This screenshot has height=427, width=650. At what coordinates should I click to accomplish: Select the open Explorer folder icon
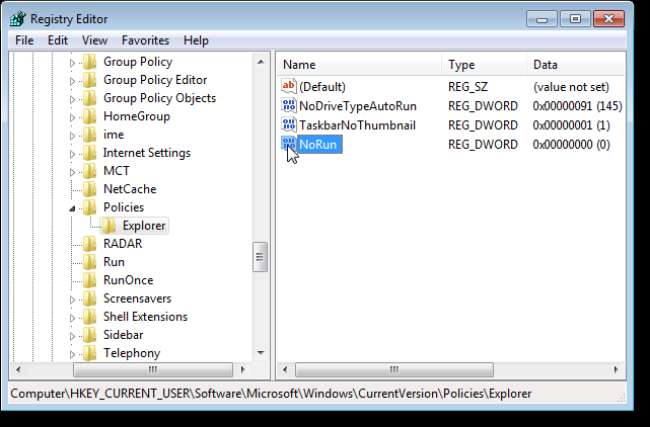[109, 226]
